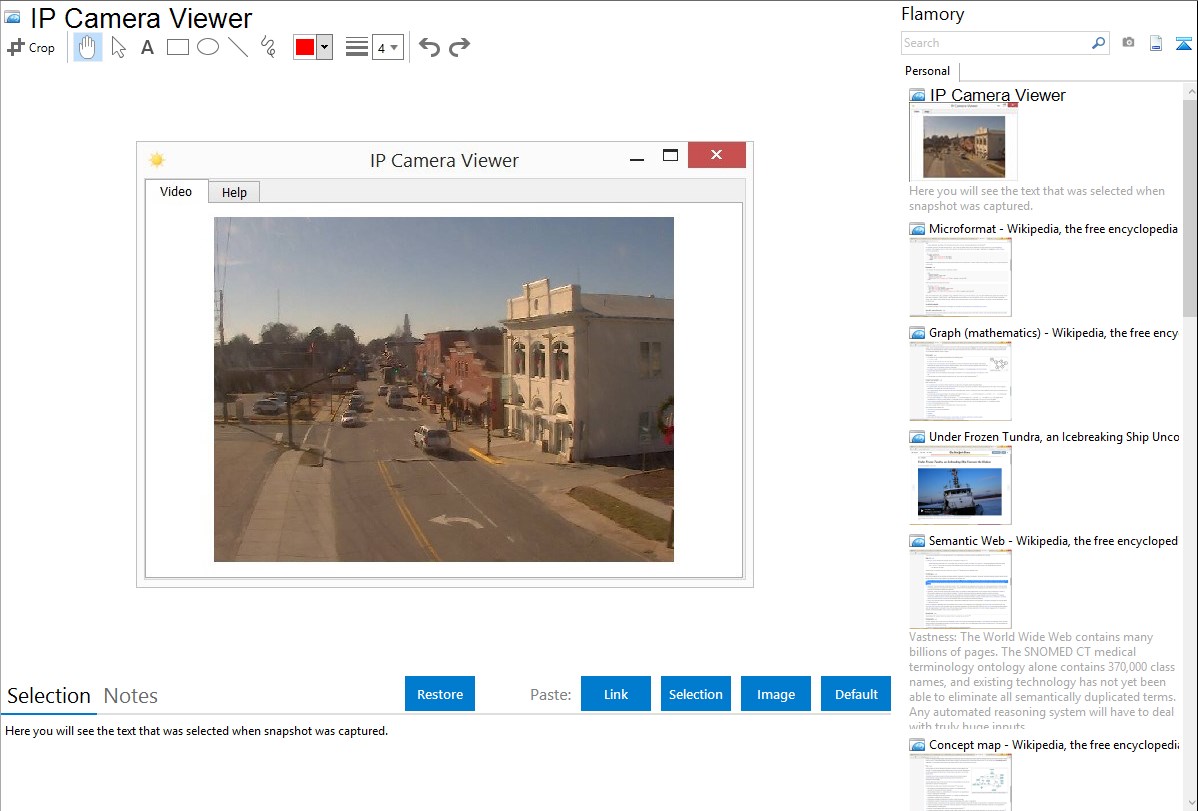Undo the last annotation
The height and width of the screenshot is (811, 1198).
[x=429, y=47]
